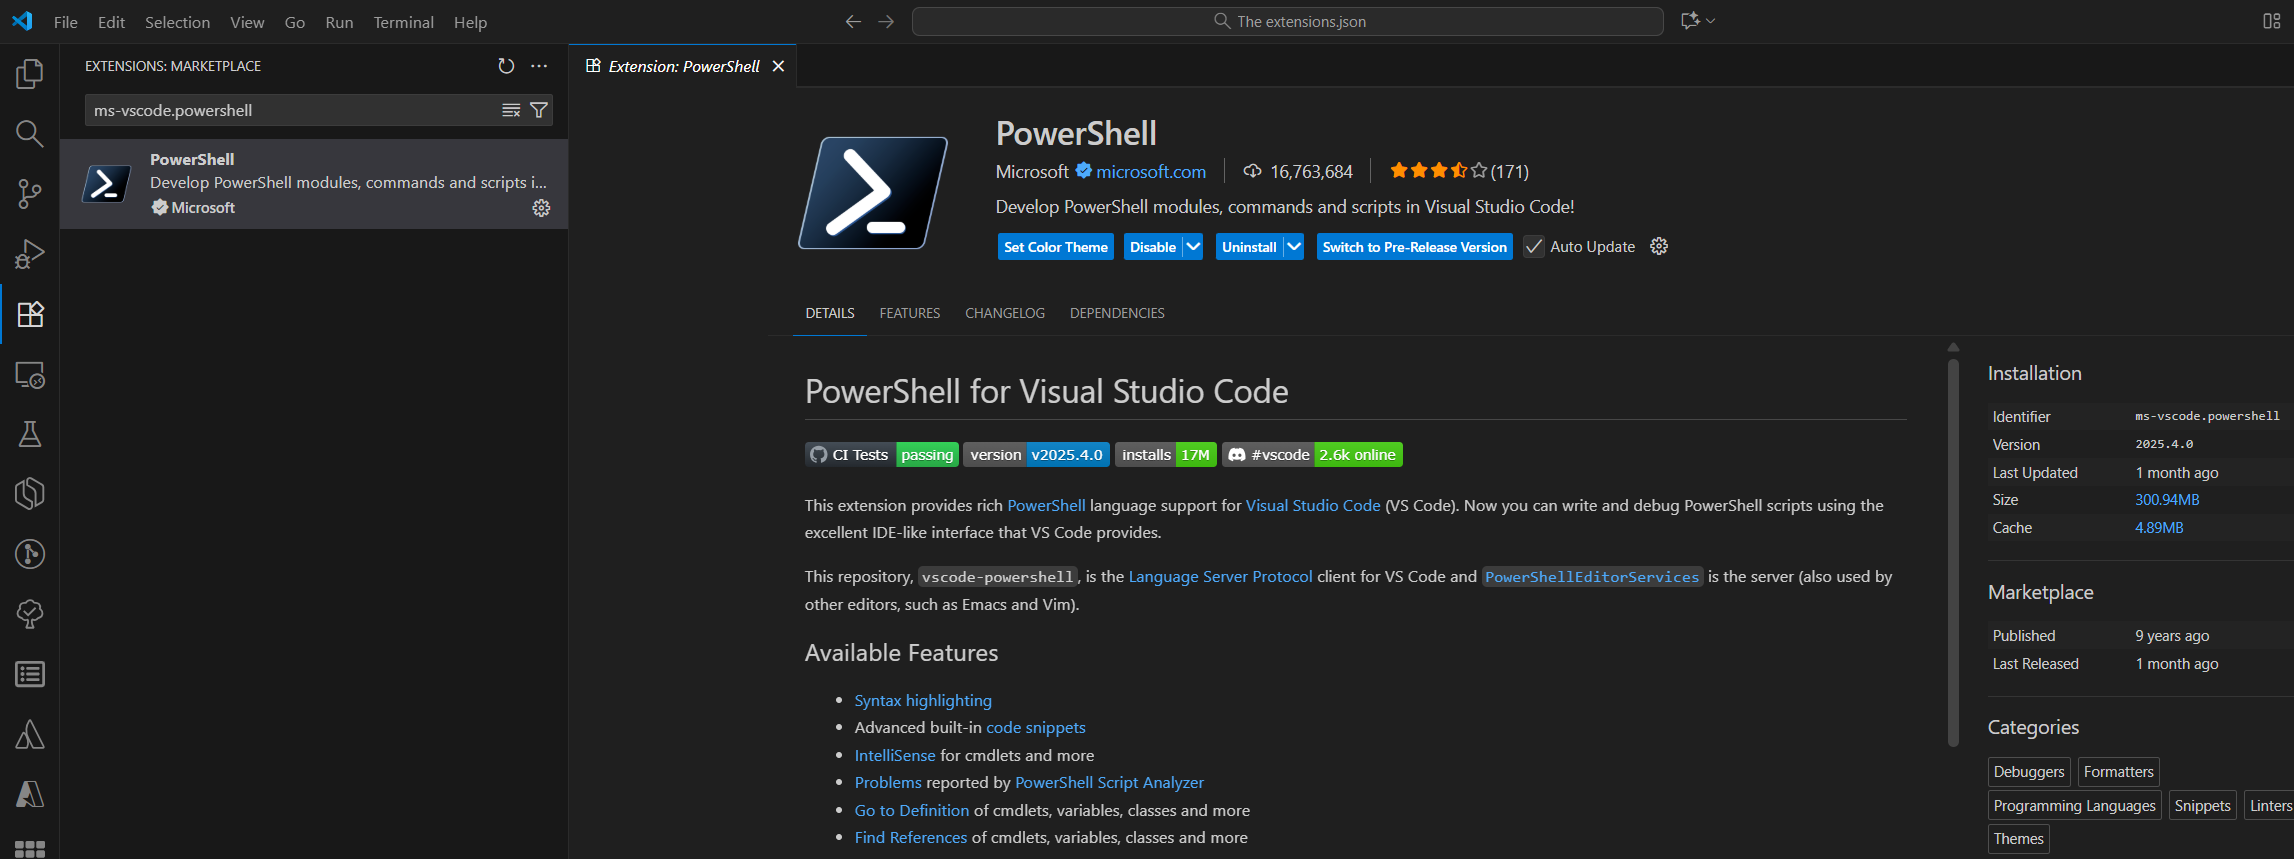
Task: Open the View menu
Action: tap(247, 22)
